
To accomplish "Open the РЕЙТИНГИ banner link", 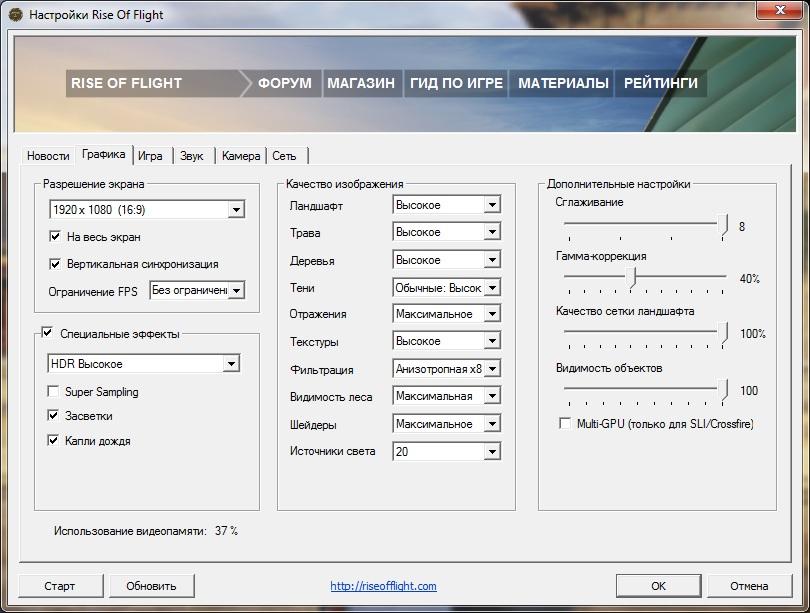I will 661,83.
